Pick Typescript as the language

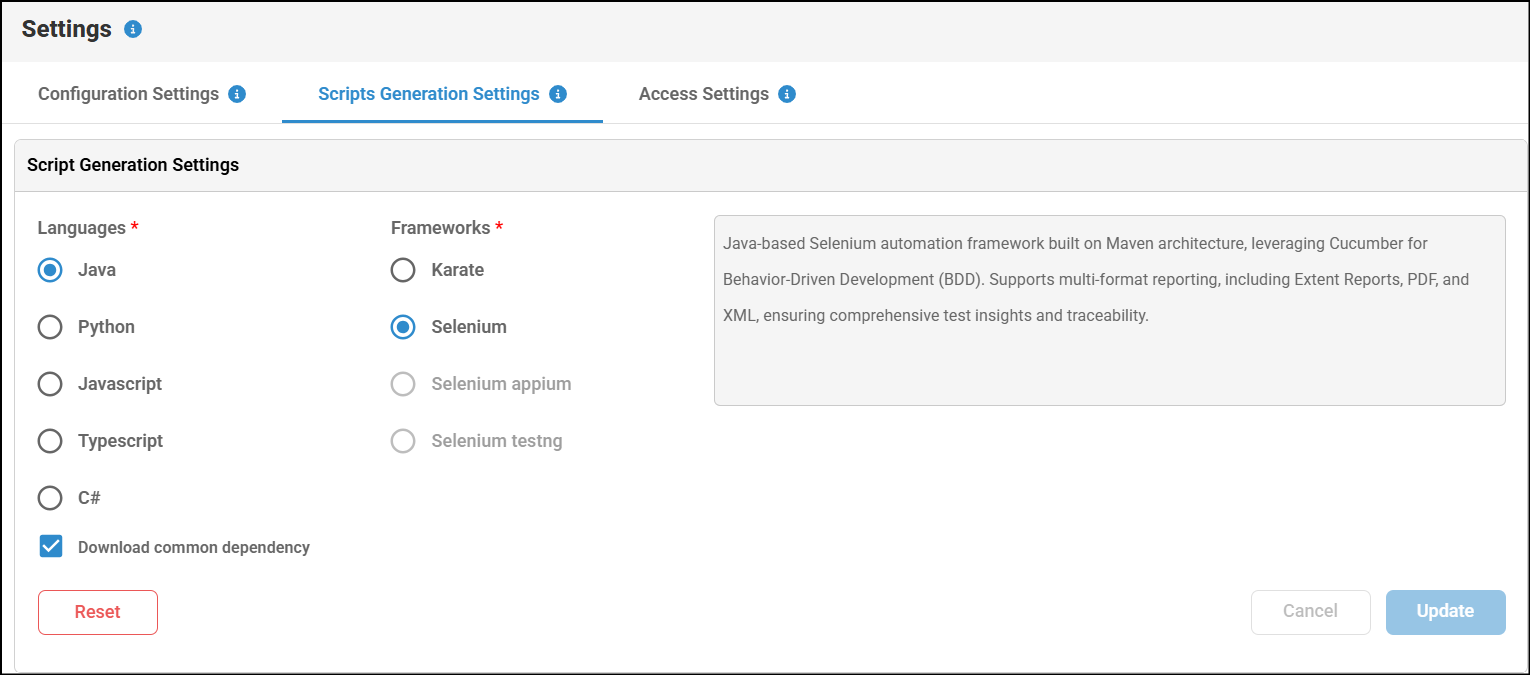tap(50, 441)
